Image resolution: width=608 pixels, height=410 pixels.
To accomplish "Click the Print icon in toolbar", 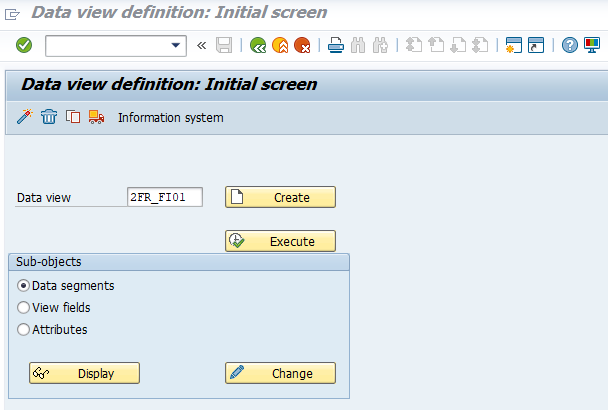I will coord(337,45).
